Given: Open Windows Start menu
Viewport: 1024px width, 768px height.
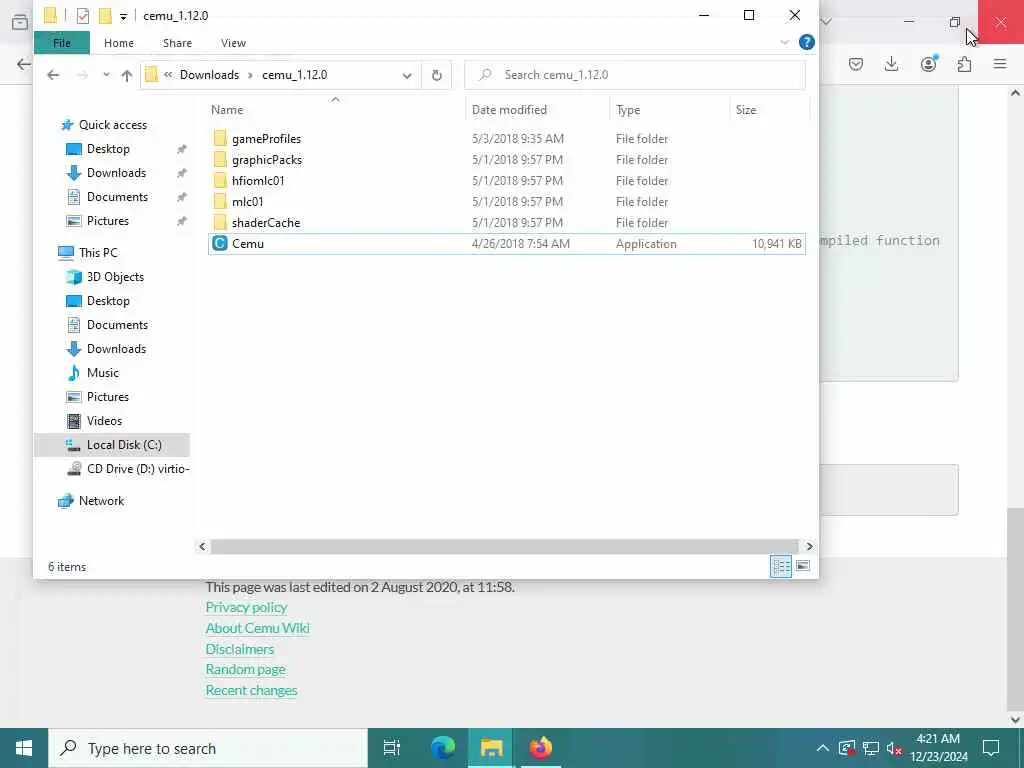Looking at the screenshot, I should [24, 748].
